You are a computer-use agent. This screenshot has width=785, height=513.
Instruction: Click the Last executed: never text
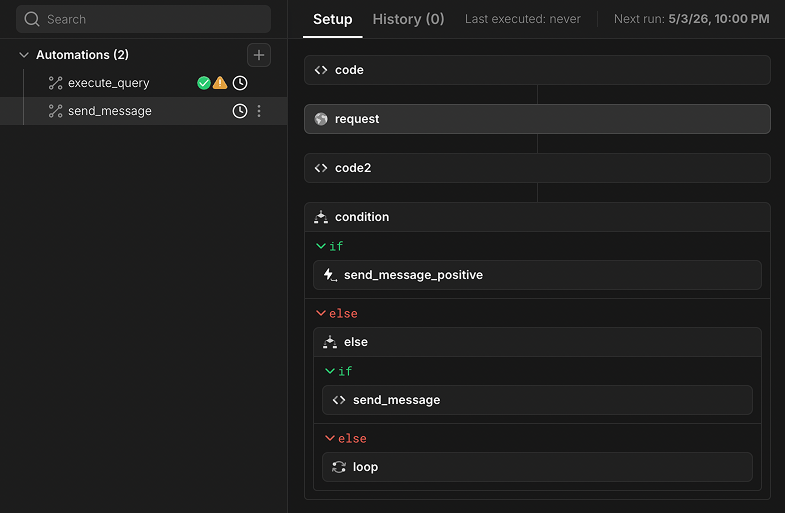pyautogui.click(x=523, y=19)
